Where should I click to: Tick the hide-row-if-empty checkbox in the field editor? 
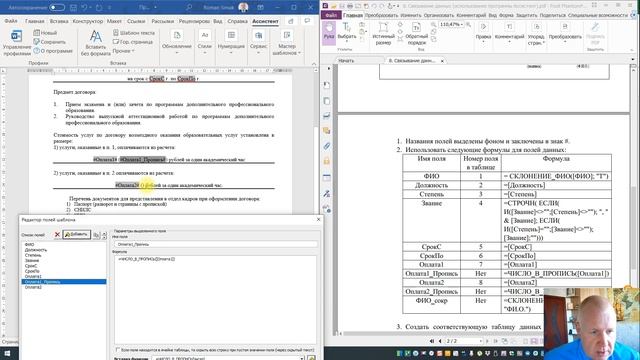(118, 350)
